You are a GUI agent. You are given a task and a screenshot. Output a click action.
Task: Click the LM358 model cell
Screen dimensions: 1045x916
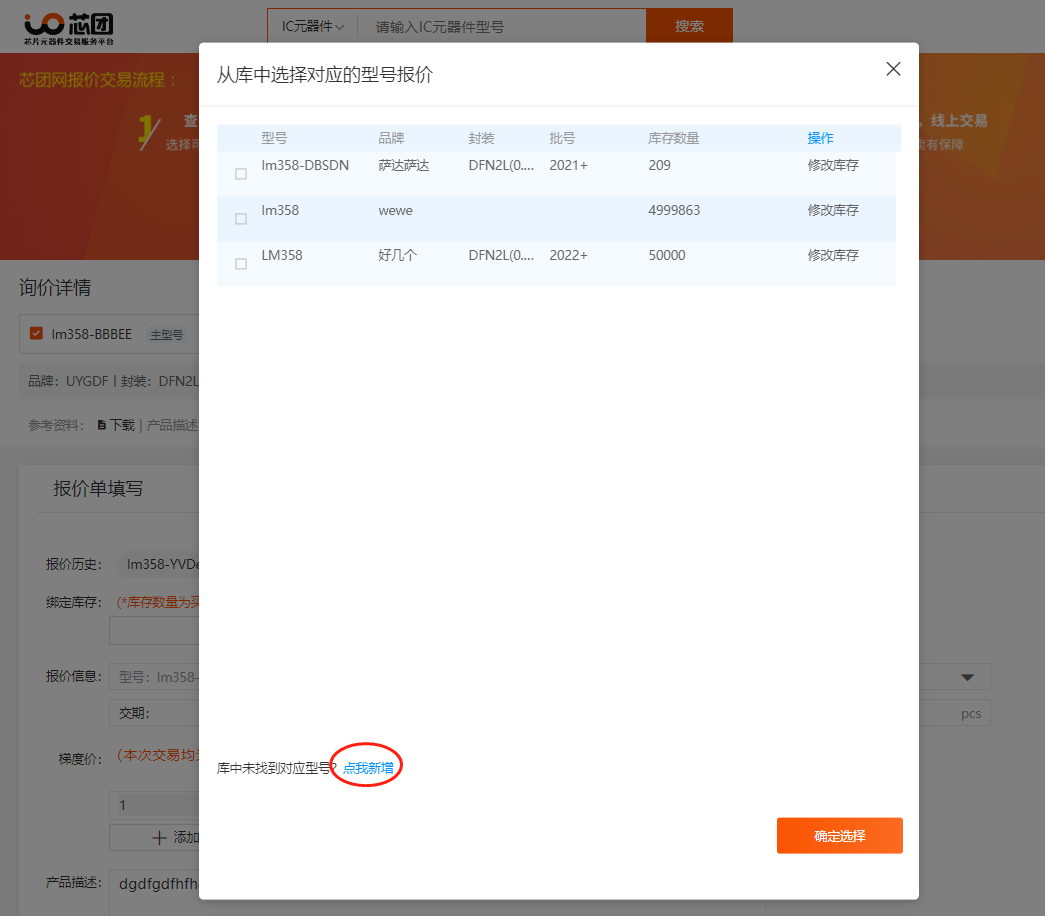pyautogui.click(x=281, y=255)
